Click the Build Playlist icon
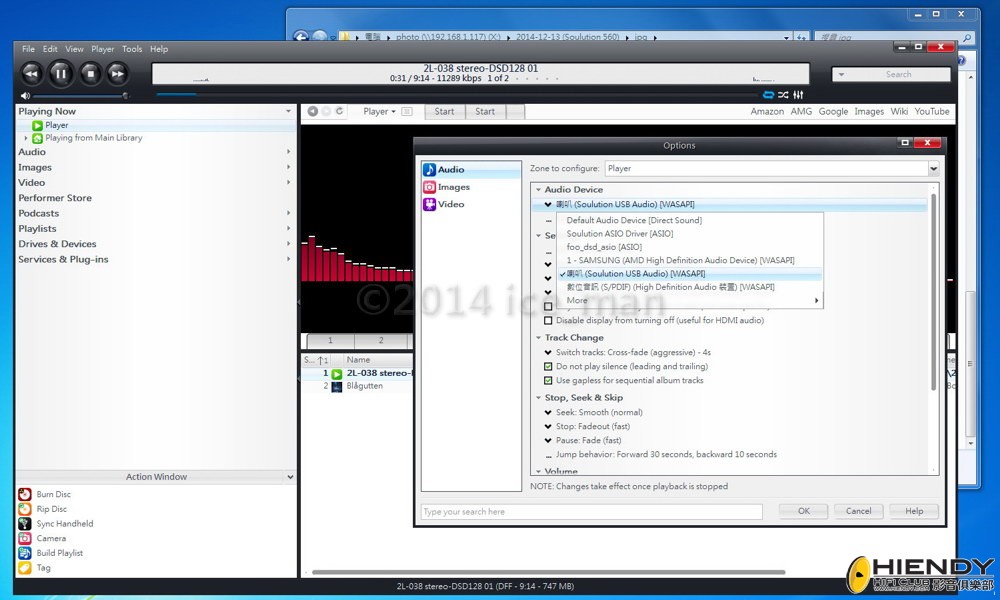Image resolution: width=1000 pixels, height=600 pixels. pyautogui.click(x=25, y=553)
